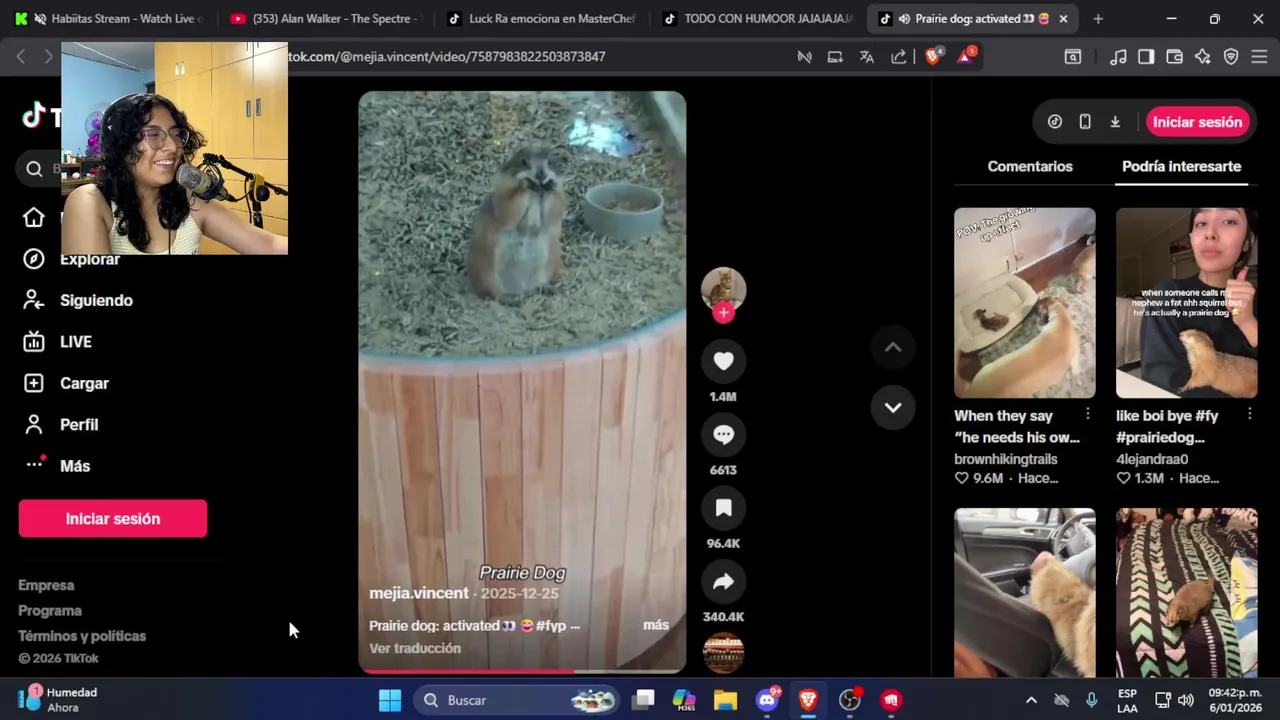1280x720 pixels.
Task: Open the 'like boi bye' prairiedog thumbnail
Action: coord(1186,303)
